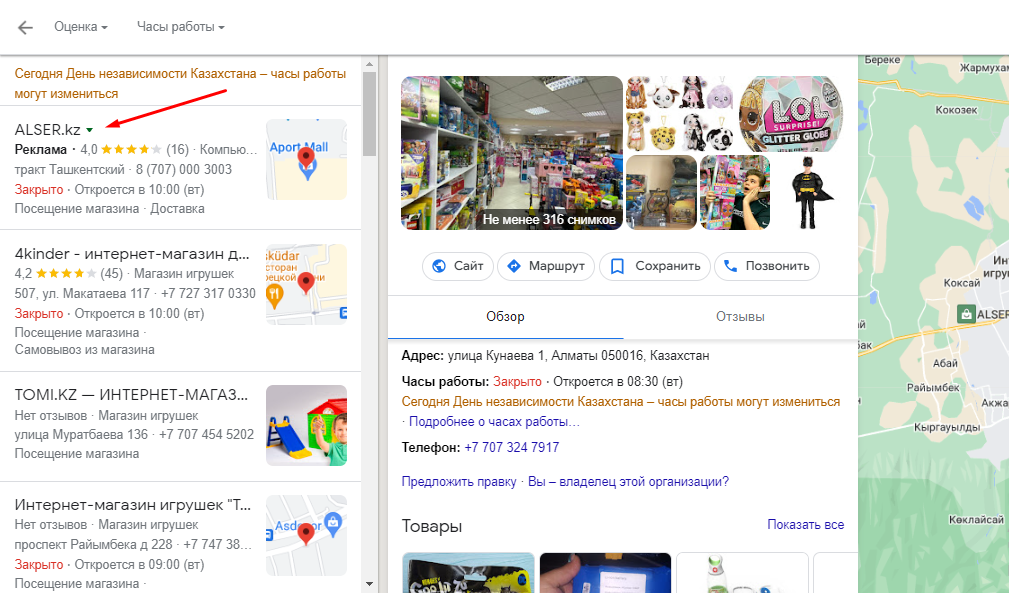This screenshot has width=1009, height=593.
Task: Click the Райымбек label on the map
Action: pos(933,388)
